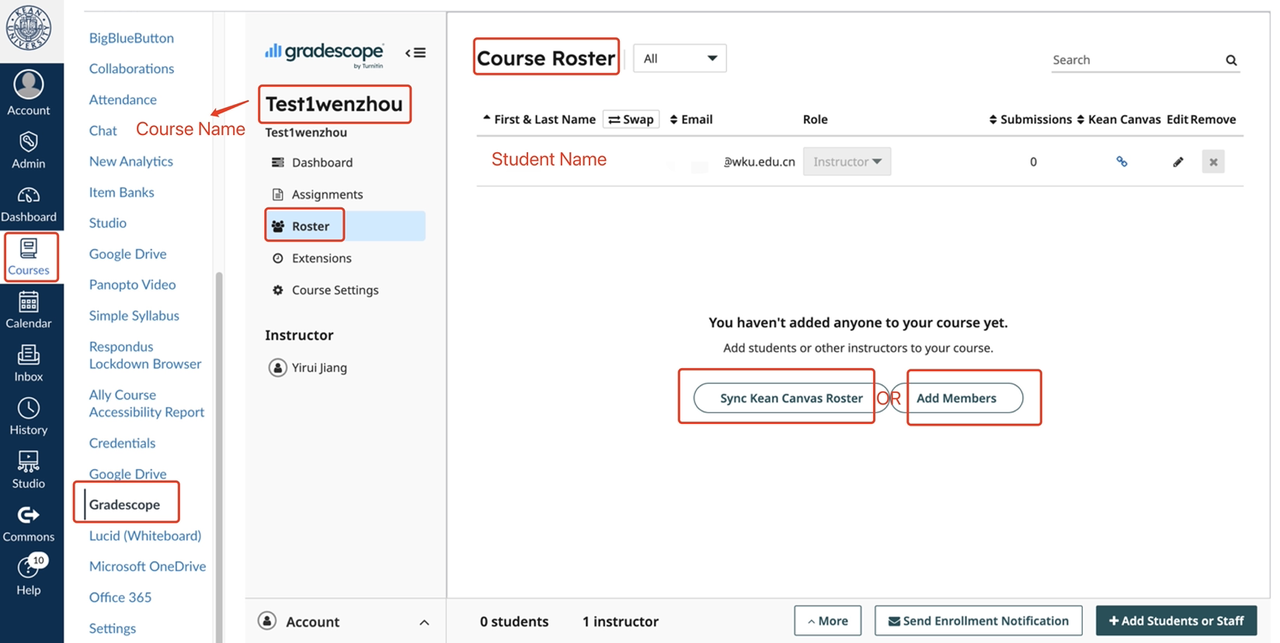This screenshot has width=1280, height=643.
Task: Open the Office 365 link
Action: coord(120,597)
